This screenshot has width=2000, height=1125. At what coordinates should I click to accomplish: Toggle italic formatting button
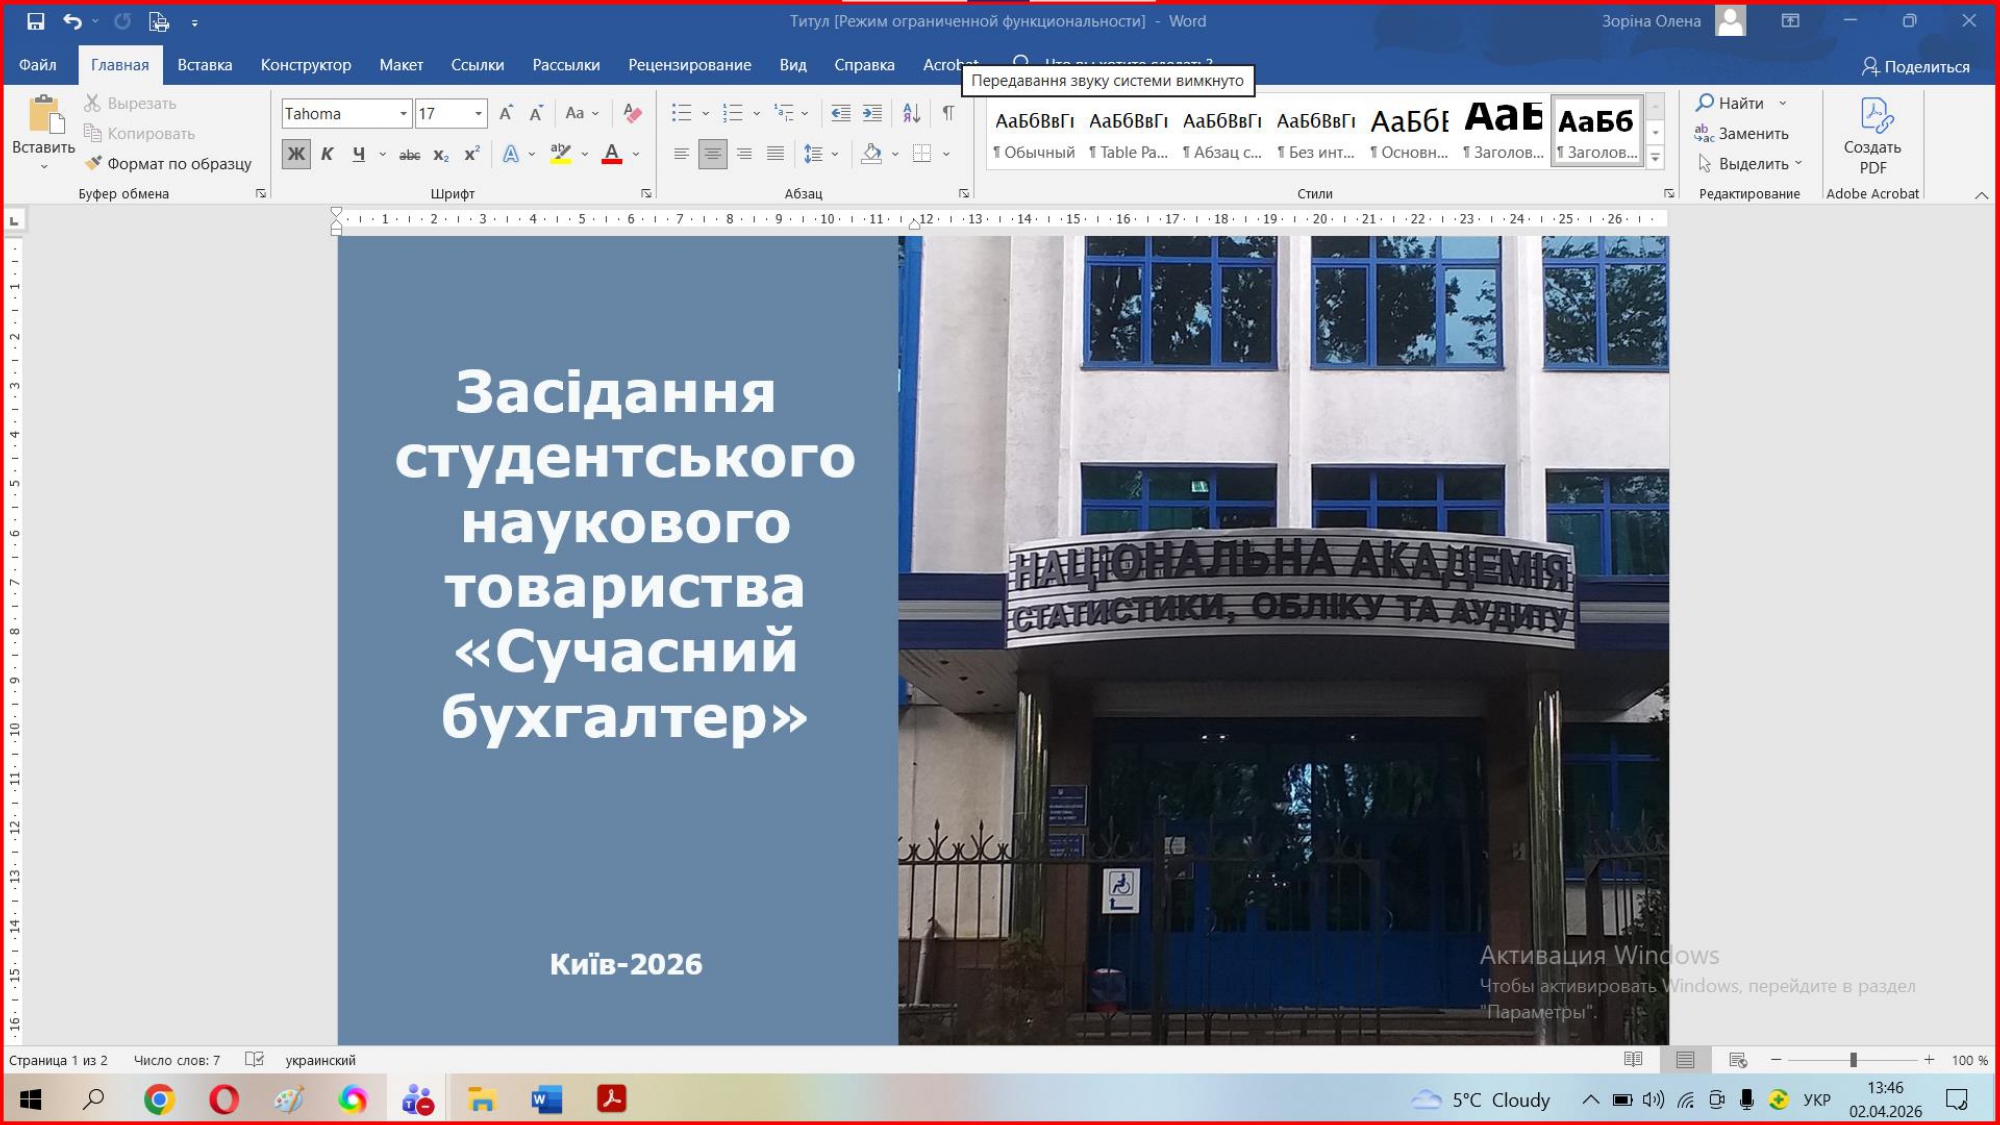(327, 154)
